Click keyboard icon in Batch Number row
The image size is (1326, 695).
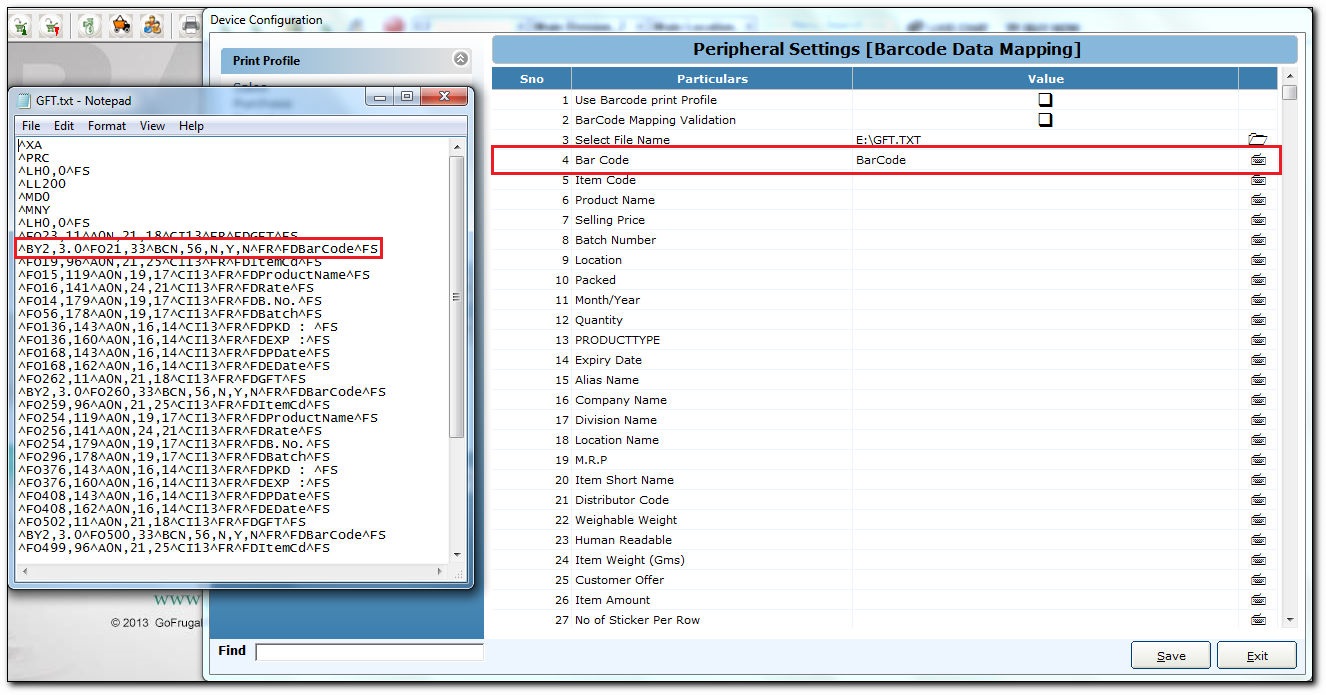coord(1258,240)
